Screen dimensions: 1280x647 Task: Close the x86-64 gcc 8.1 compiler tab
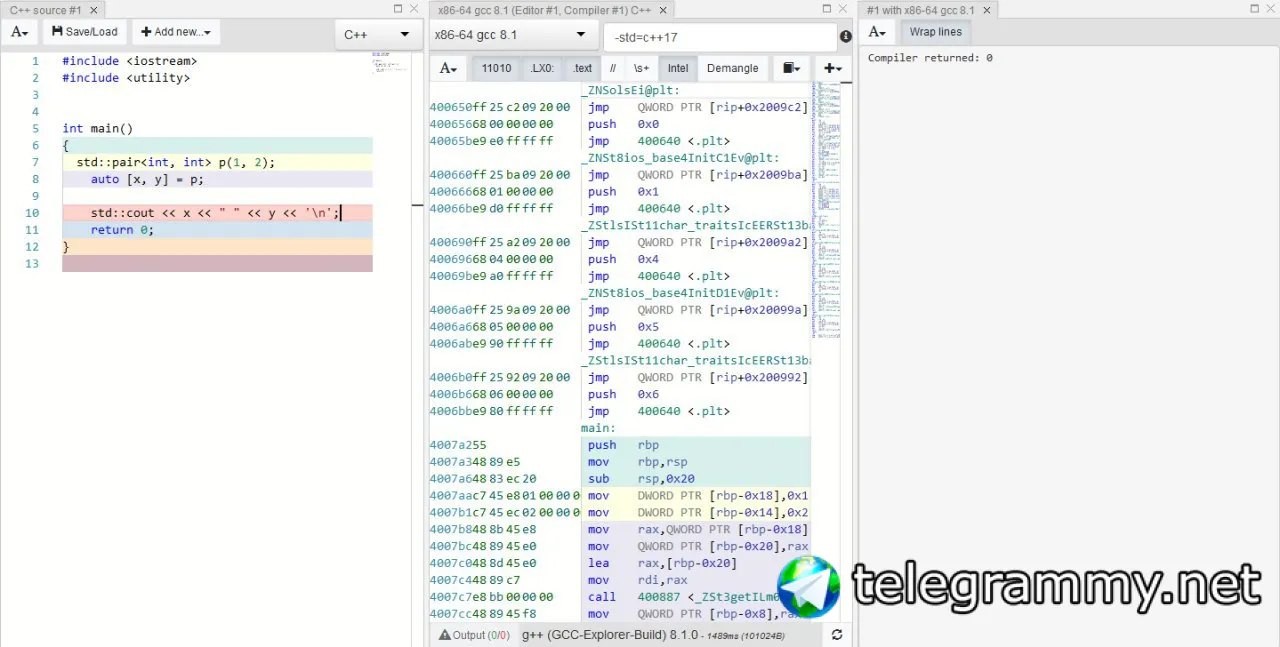pyautogui.click(x=664, y=10)
